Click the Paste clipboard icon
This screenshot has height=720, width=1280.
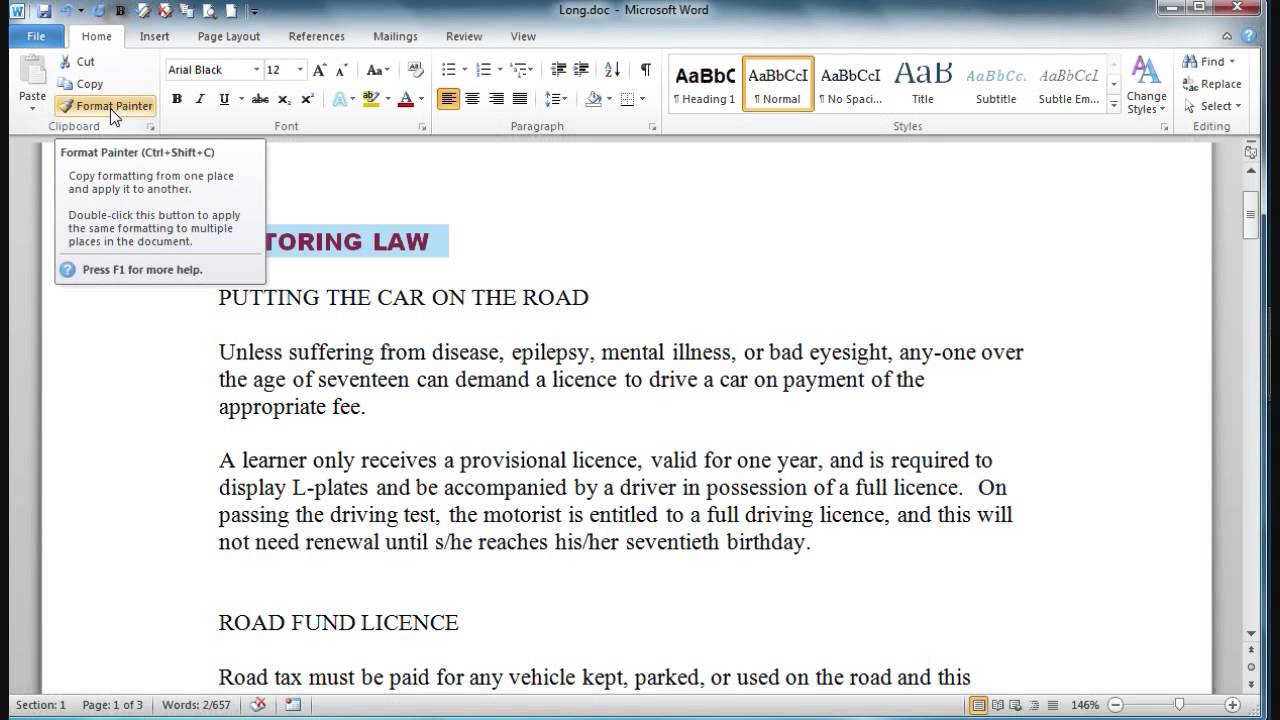(33, 71)
